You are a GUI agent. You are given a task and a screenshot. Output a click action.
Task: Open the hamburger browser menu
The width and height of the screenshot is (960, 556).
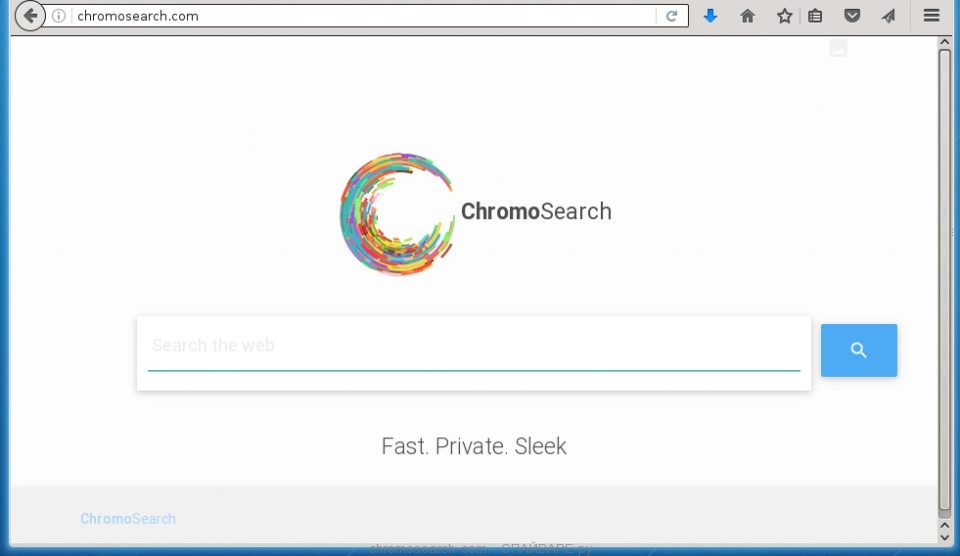[931, 15]
